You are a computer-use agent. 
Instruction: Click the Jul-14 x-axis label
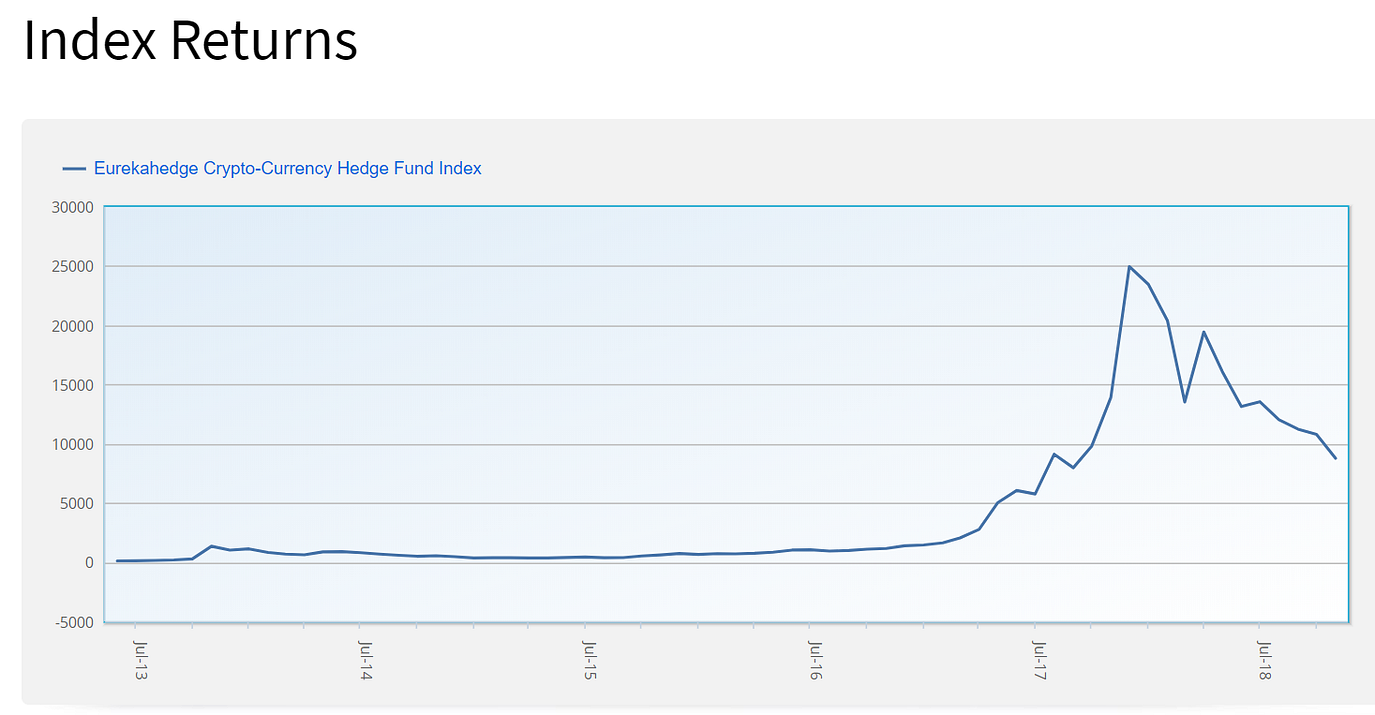click(x=365, y=662)
